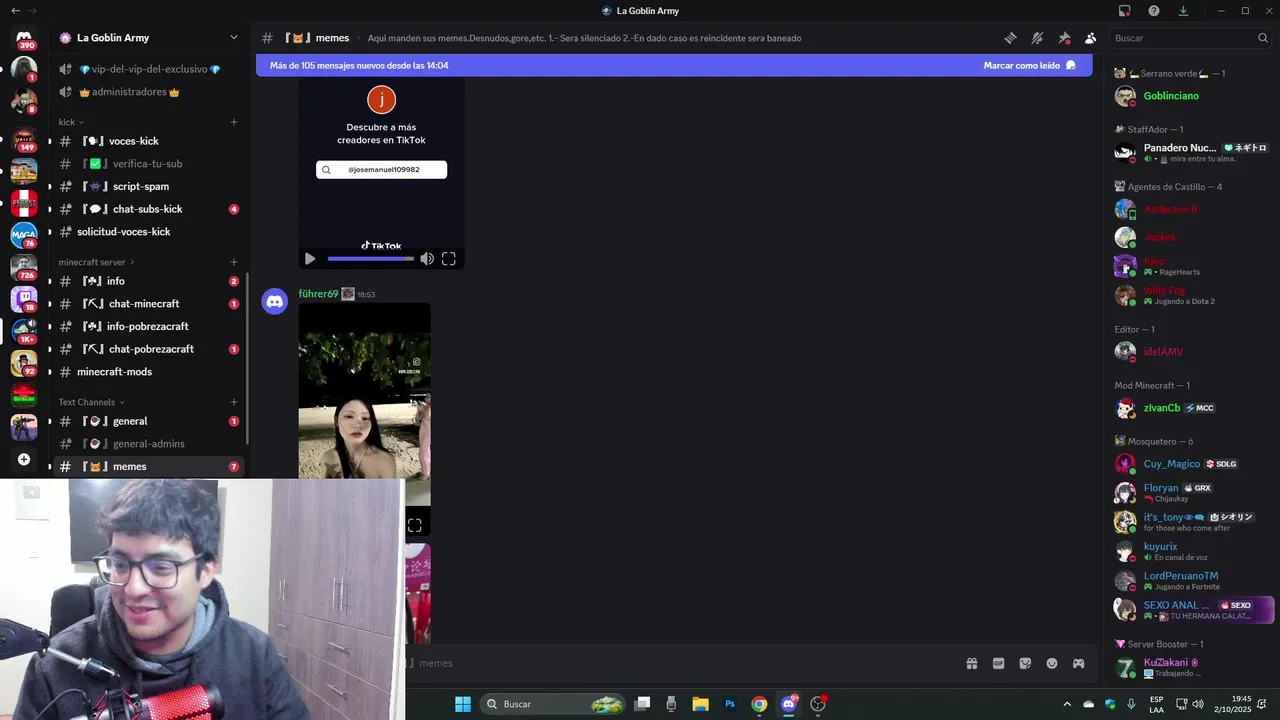The width and height of the screenshot is (1280, 720).
Task: Toggle channel notification bell in header
Action: (1037, 38)
